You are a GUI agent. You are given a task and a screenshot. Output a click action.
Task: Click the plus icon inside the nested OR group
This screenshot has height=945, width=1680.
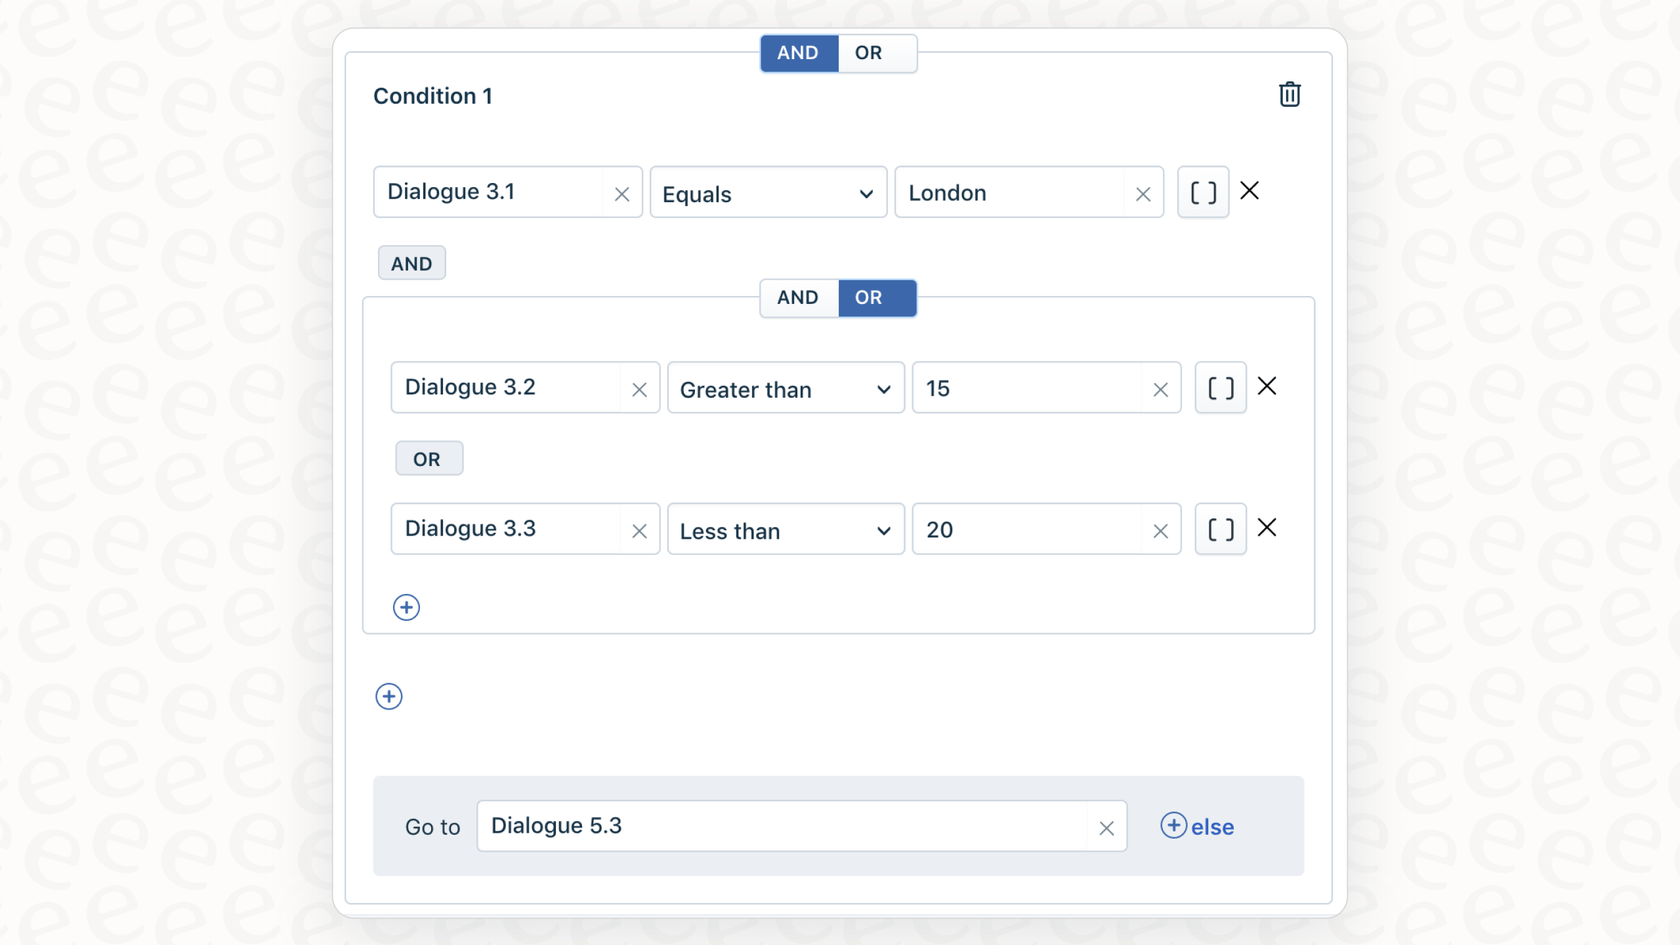coord(406,607)
